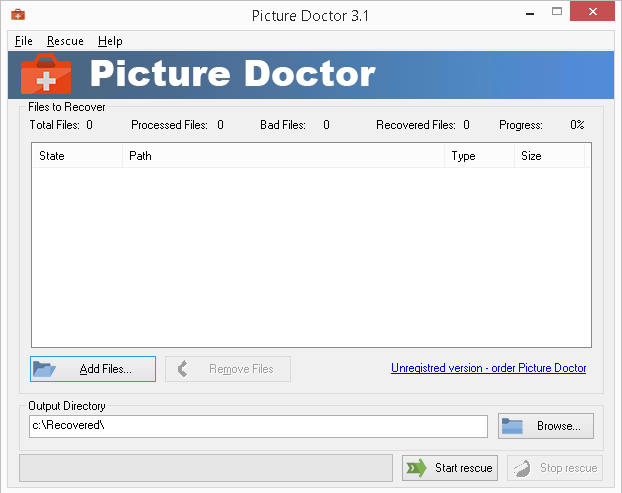
Task: Sort by the State column header
Action: tap(77, 156)
